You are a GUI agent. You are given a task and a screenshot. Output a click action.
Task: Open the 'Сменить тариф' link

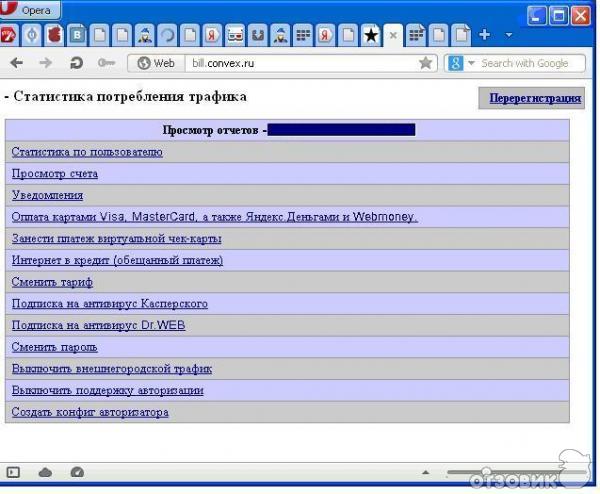52,282
